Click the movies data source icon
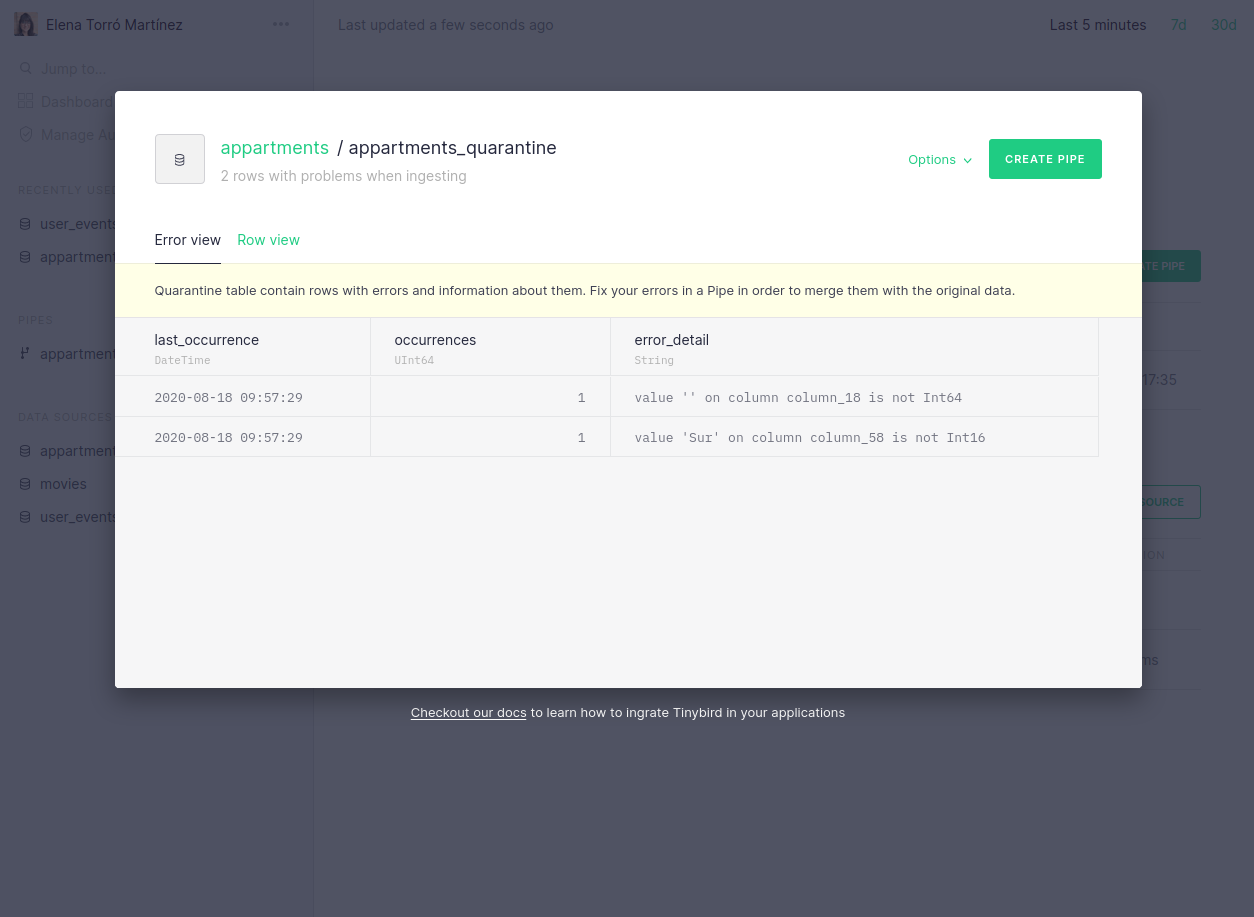The width and height of the screenshot is (1254, 917). [26, 484]
